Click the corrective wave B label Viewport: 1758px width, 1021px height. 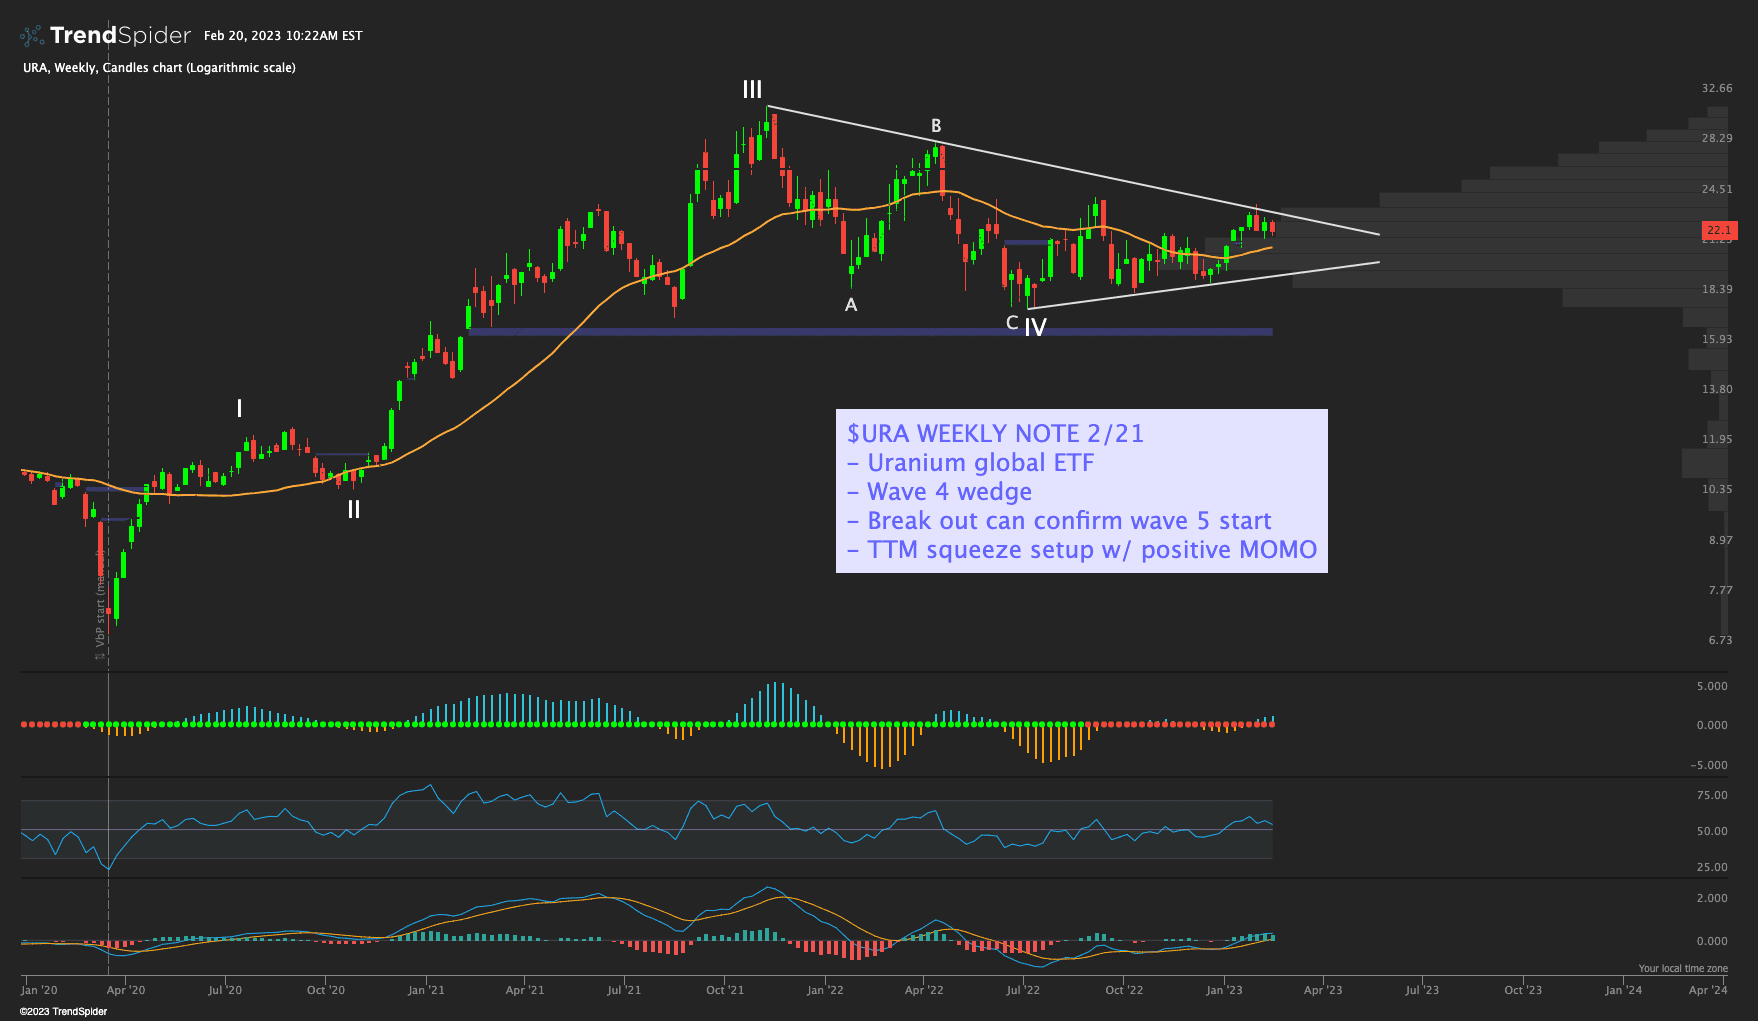pos(936,126)
